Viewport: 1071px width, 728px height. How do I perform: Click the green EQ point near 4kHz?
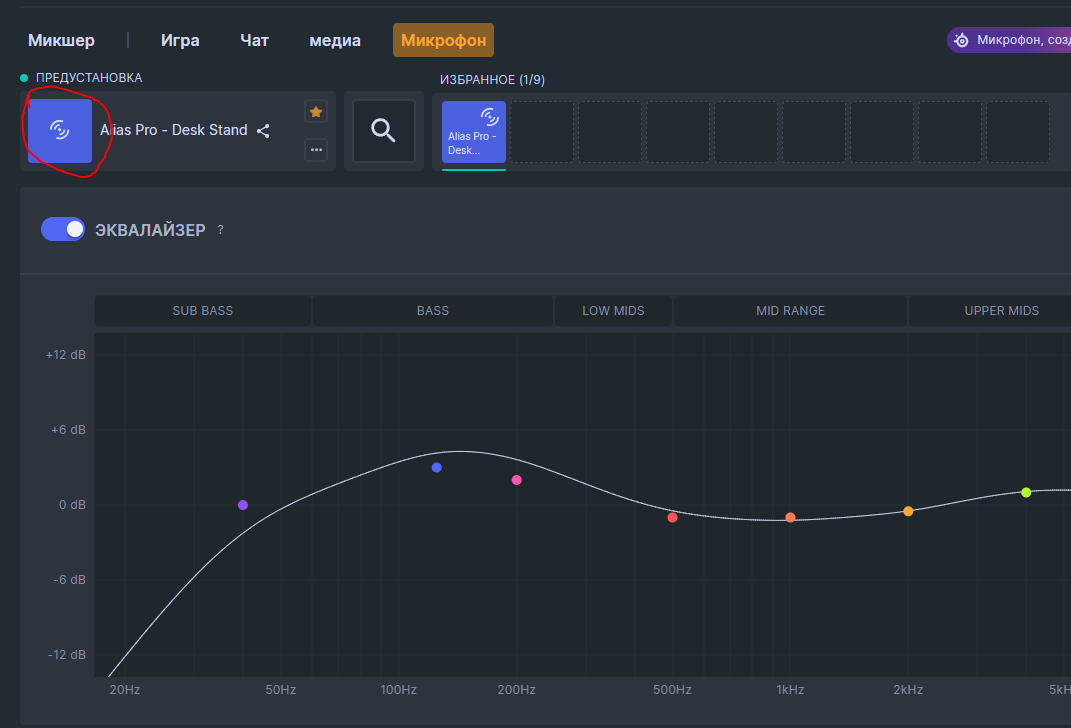pyautogui.click(x=1026, y=492)
